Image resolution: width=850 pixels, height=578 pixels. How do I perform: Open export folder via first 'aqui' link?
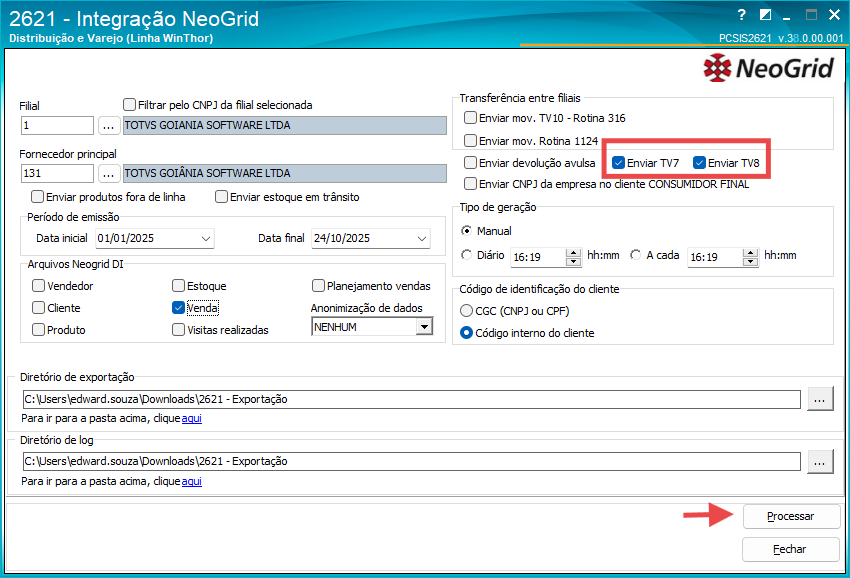[x=192, y=419]
